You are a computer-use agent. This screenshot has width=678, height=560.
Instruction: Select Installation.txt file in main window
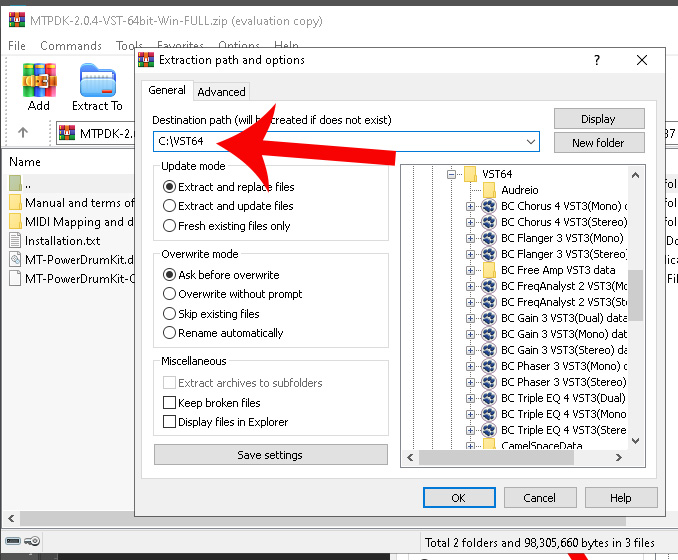[63, 240]
